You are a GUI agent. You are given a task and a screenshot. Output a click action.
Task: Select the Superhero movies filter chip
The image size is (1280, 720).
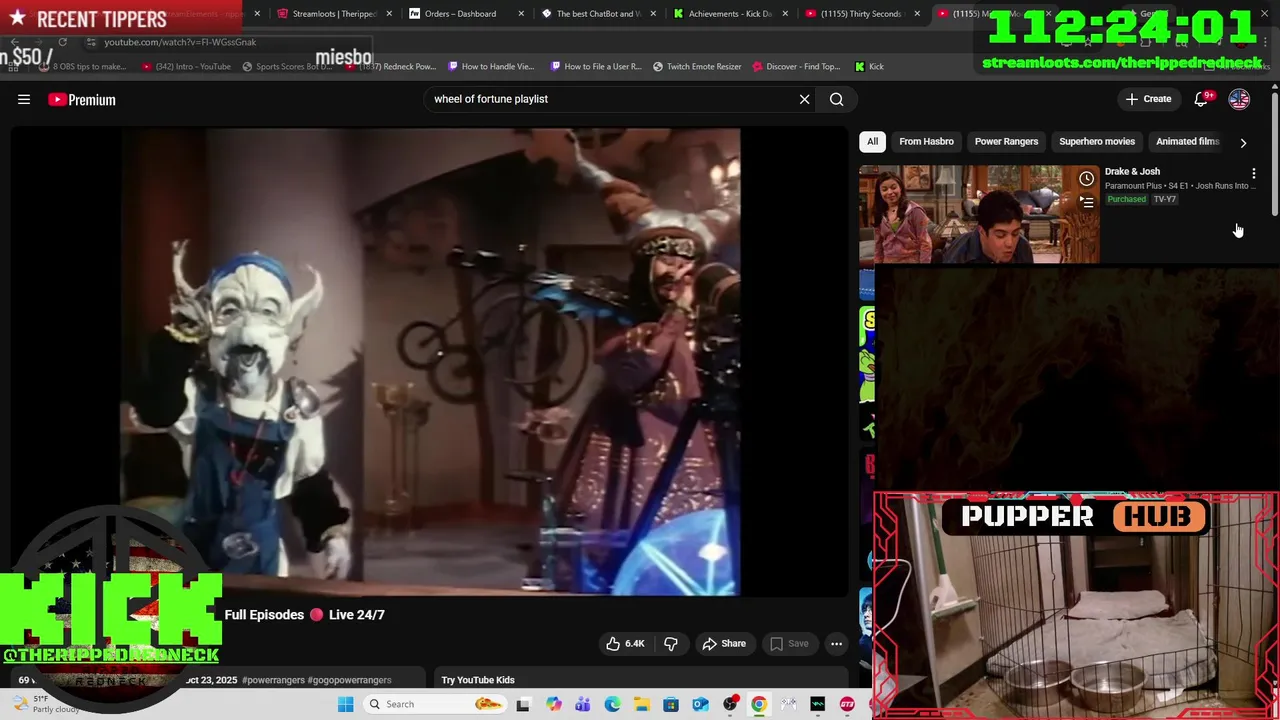tap(1097, 141)
